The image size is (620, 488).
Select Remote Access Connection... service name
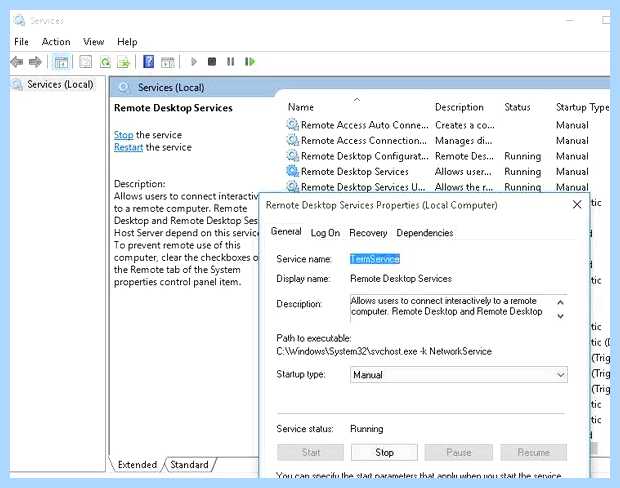click(364, 140)
